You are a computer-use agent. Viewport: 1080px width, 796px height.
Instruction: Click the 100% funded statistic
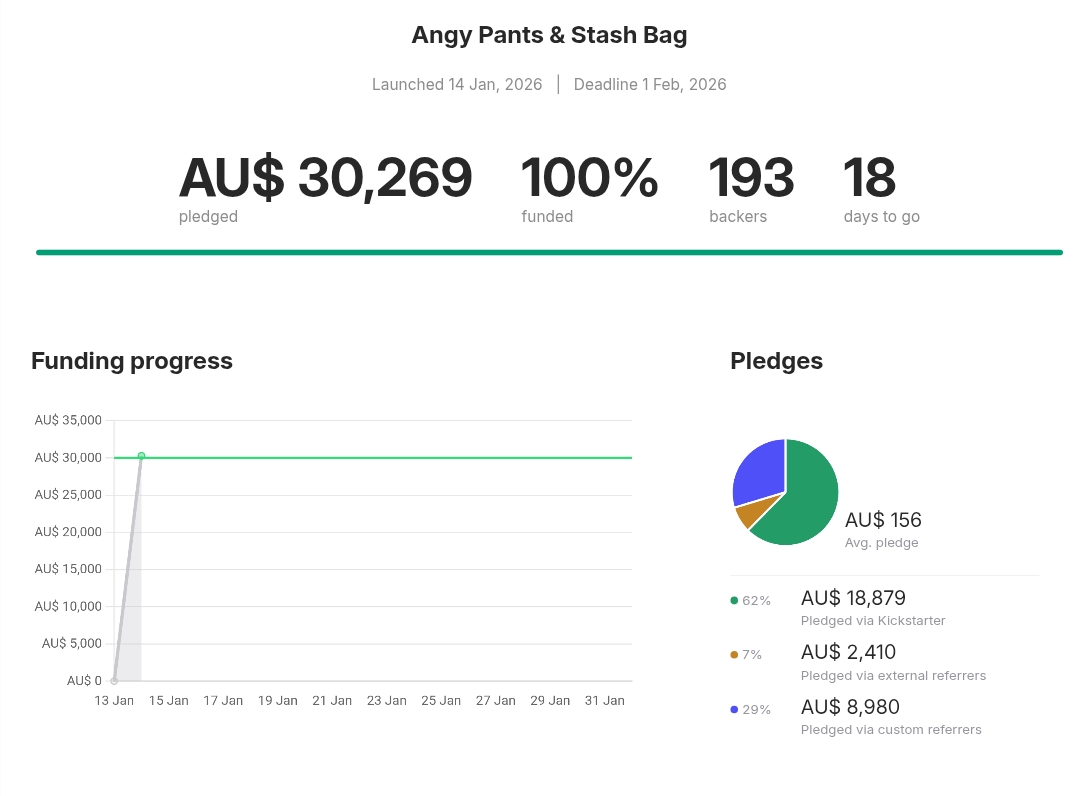point(589,178)
